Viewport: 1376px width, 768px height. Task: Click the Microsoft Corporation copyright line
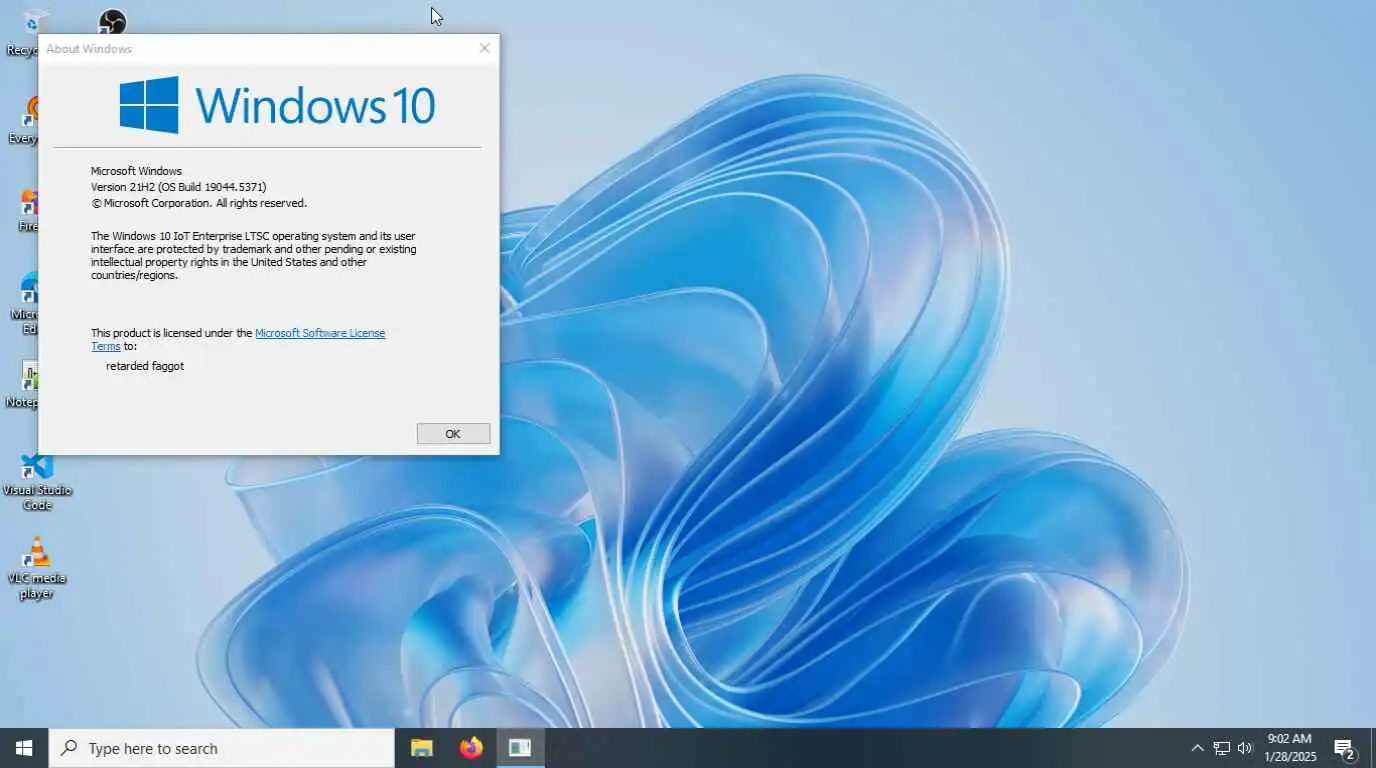tap(199, 203)
